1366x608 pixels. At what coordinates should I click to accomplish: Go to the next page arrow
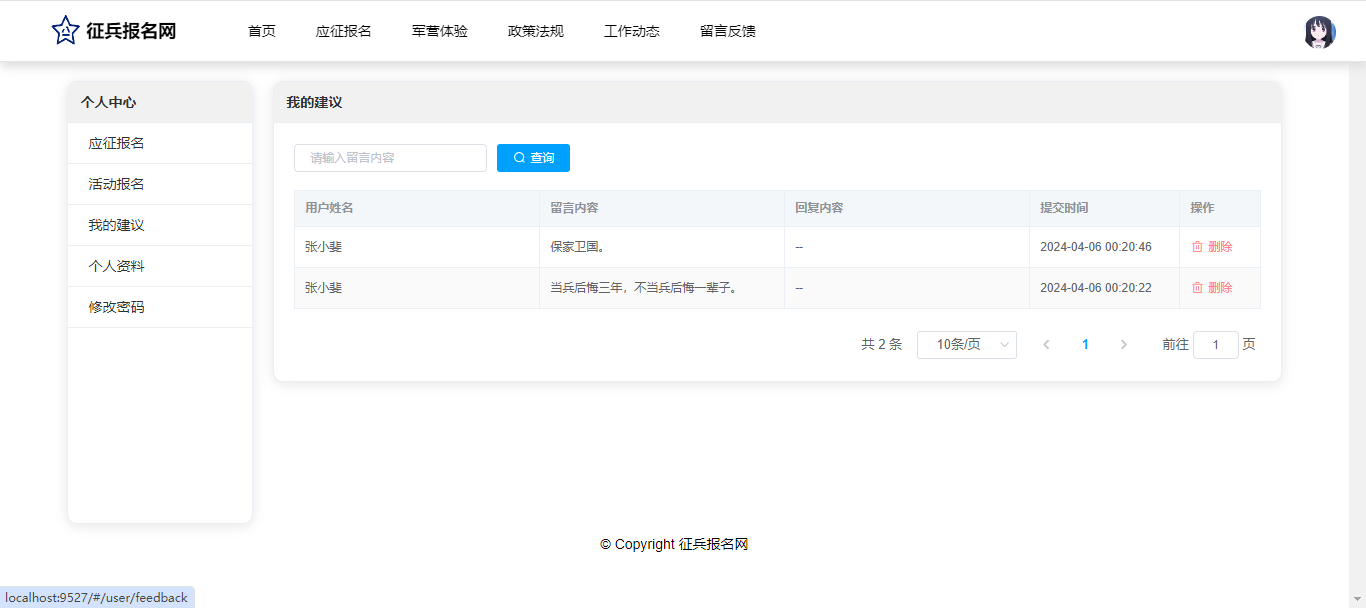click(x=1123, y=345)
